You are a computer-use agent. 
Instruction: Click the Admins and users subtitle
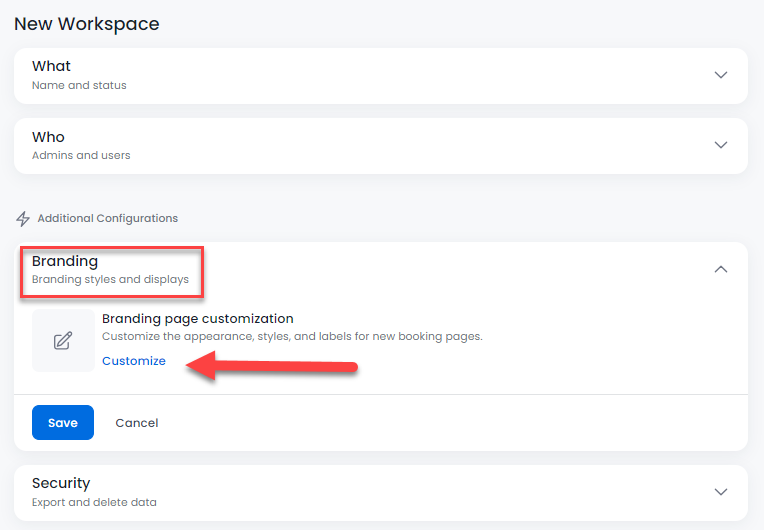click(81, 155)
